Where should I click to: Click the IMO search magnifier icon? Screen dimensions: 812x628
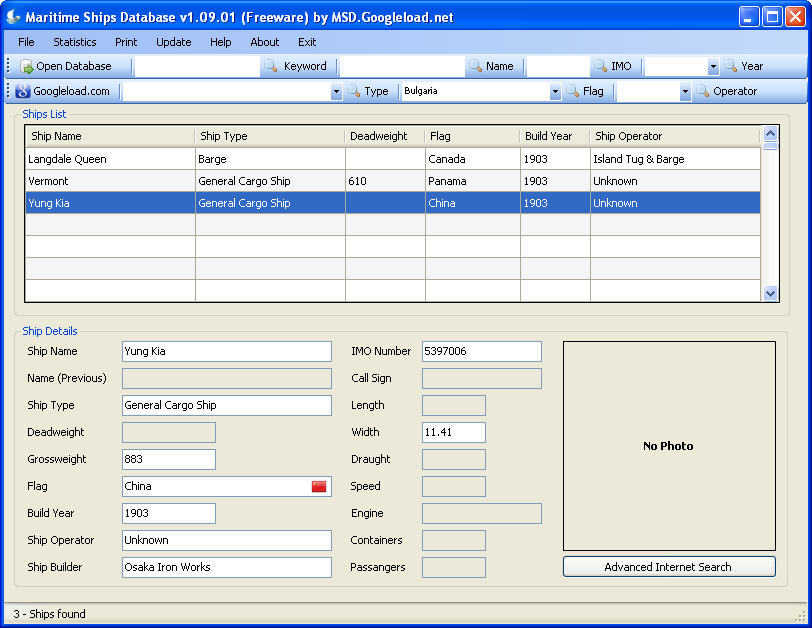tap(600, 66)
